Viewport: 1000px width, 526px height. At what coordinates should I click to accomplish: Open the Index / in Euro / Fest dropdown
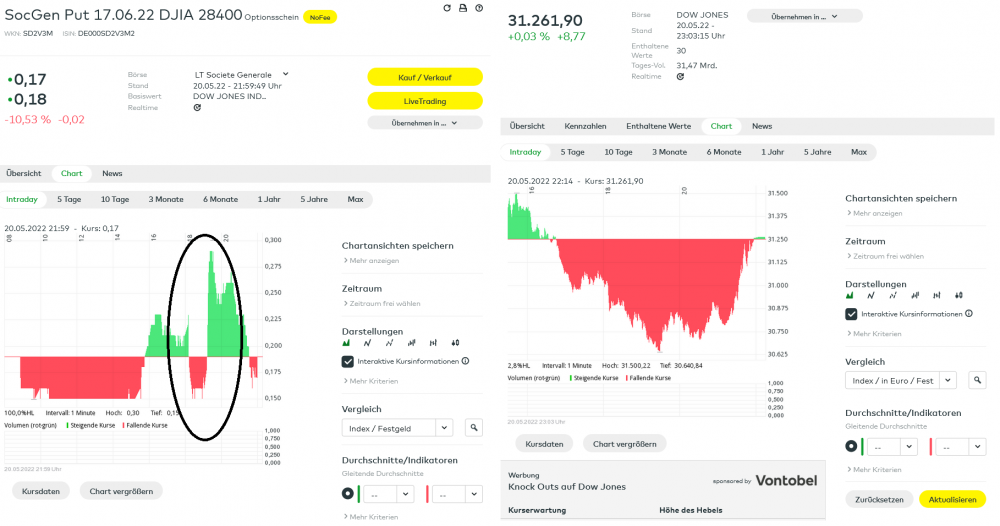click(901, 381)
